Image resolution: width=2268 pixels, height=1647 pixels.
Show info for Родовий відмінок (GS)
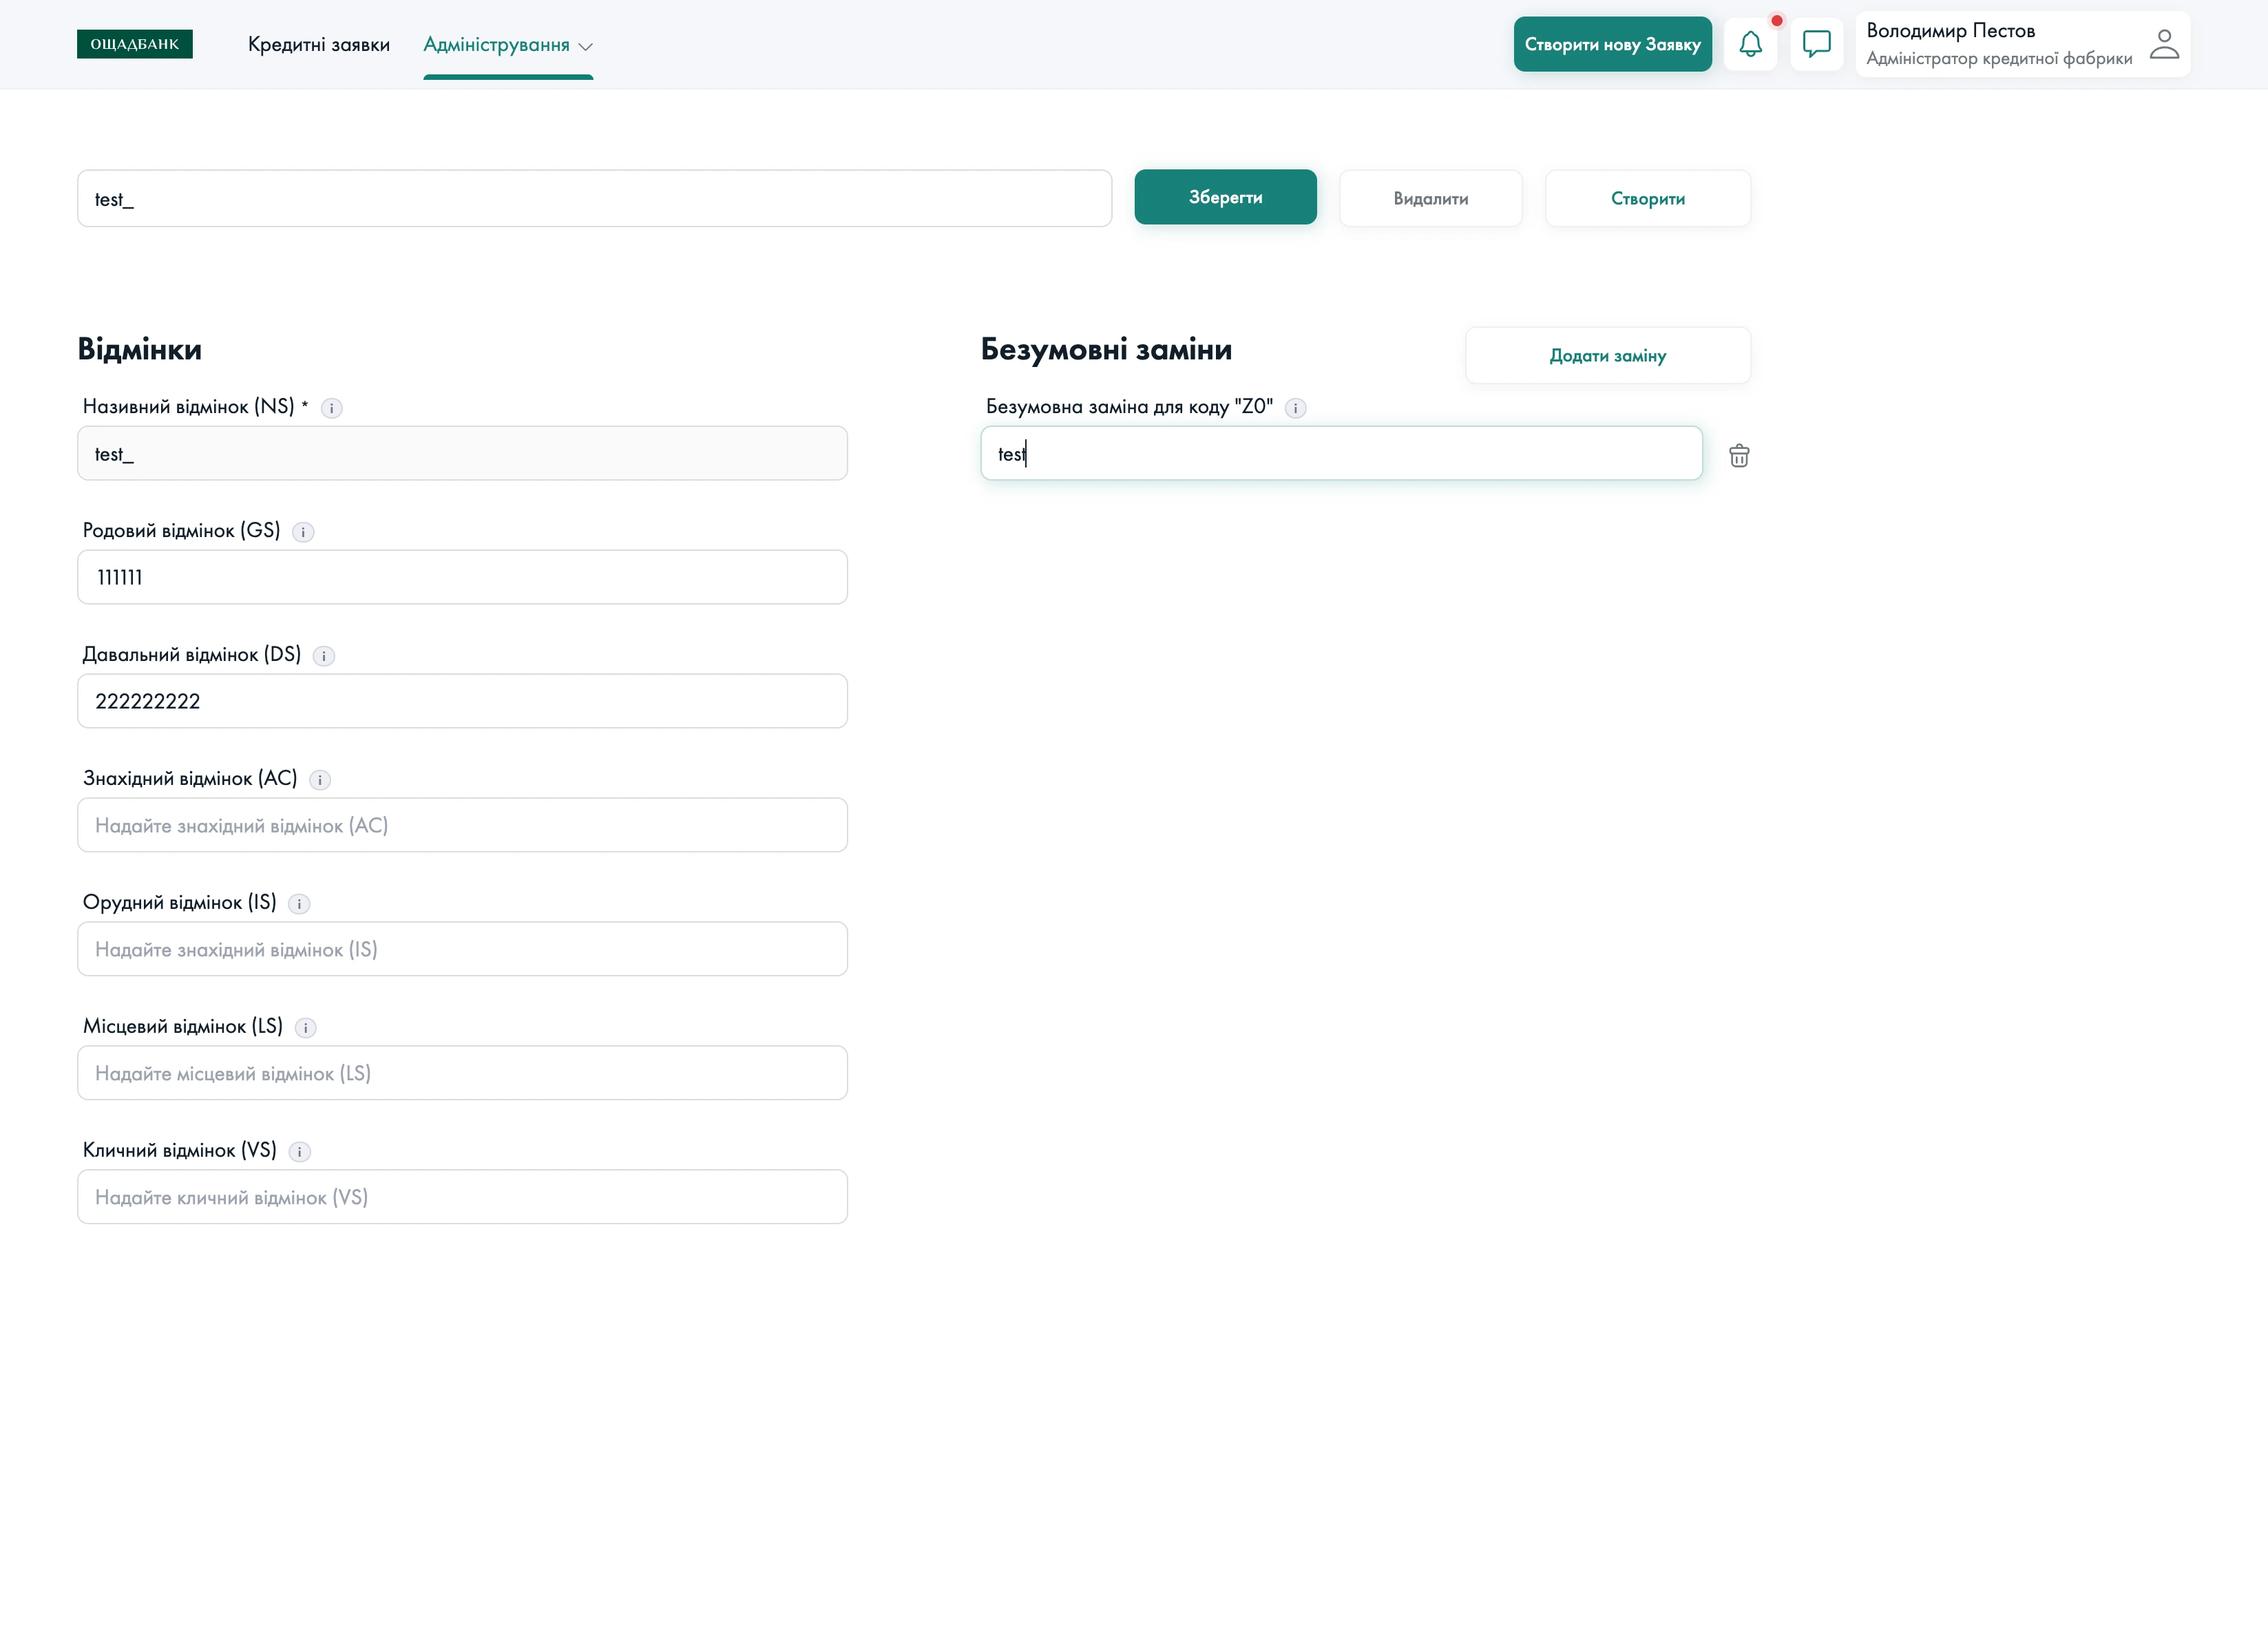click(303, 532)
